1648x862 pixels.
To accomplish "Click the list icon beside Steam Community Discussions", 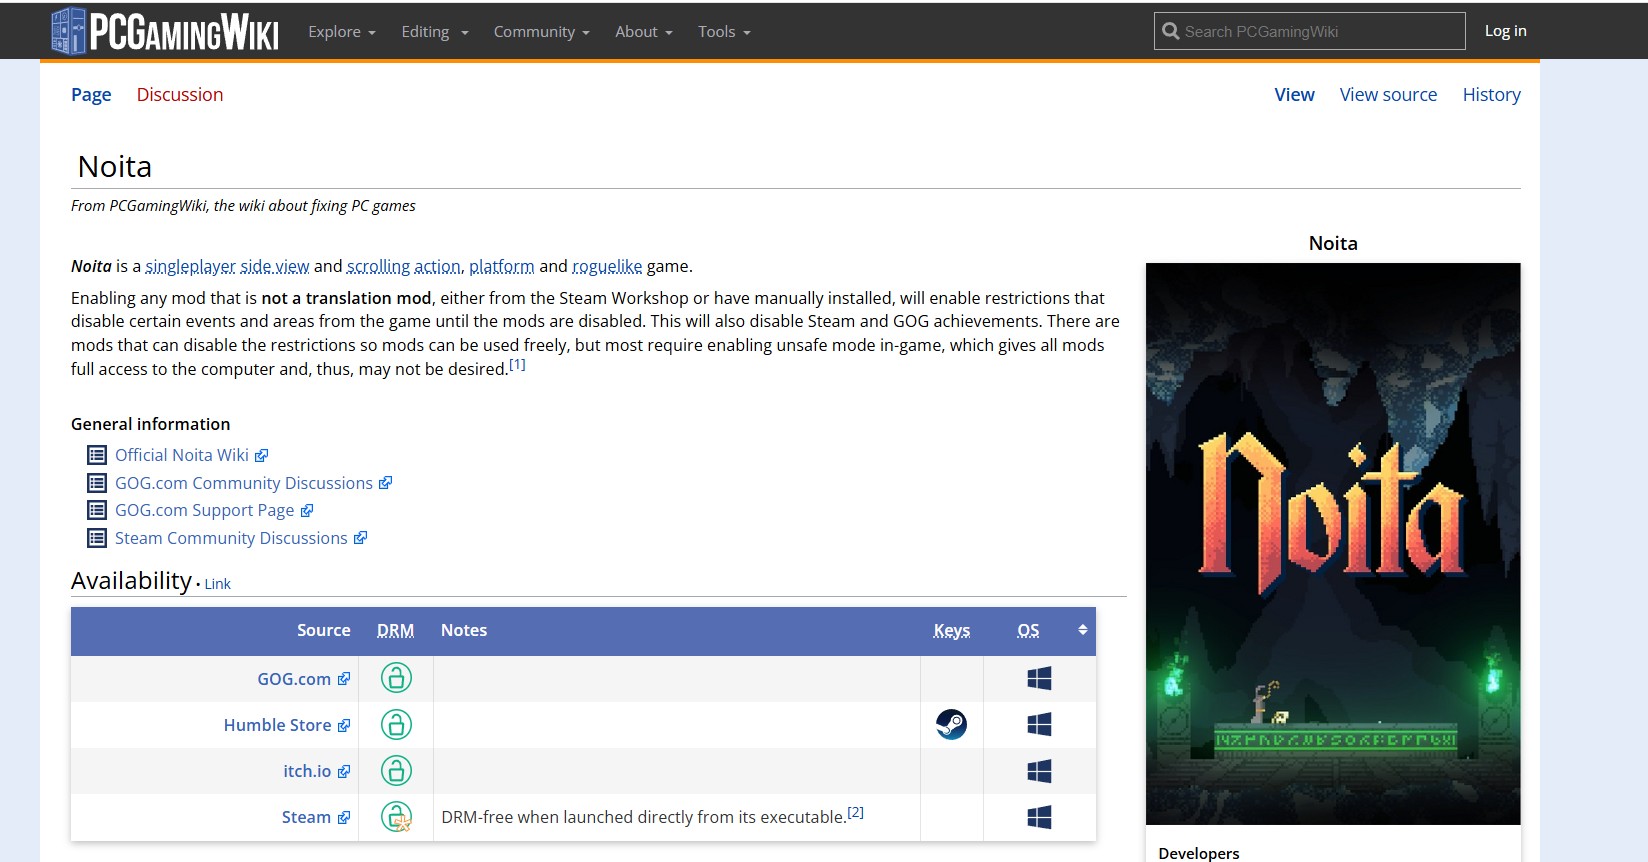I will (x=97, y=538).
